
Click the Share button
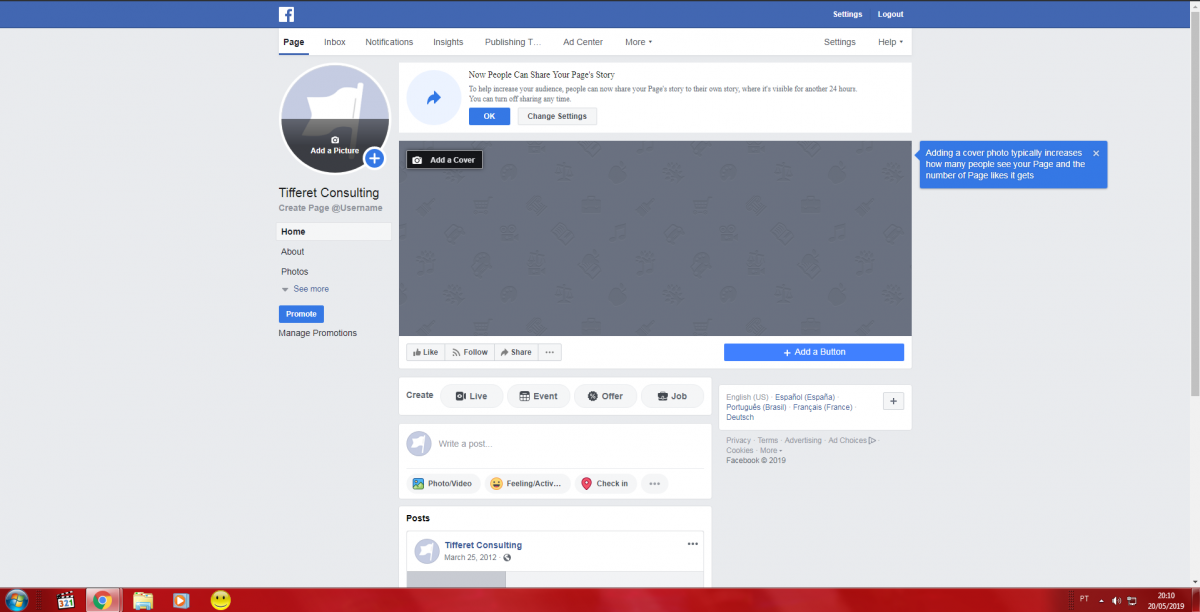(x=516, y=352)
